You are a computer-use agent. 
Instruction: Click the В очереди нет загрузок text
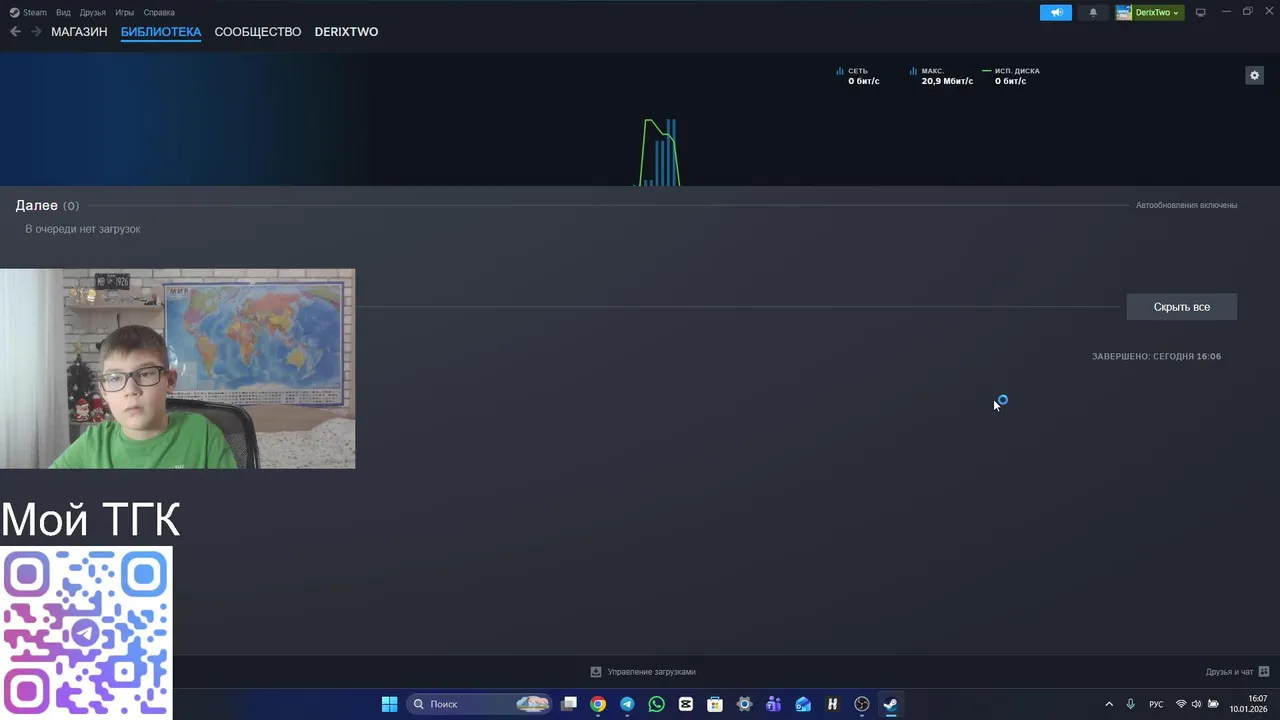coord(83,229)
